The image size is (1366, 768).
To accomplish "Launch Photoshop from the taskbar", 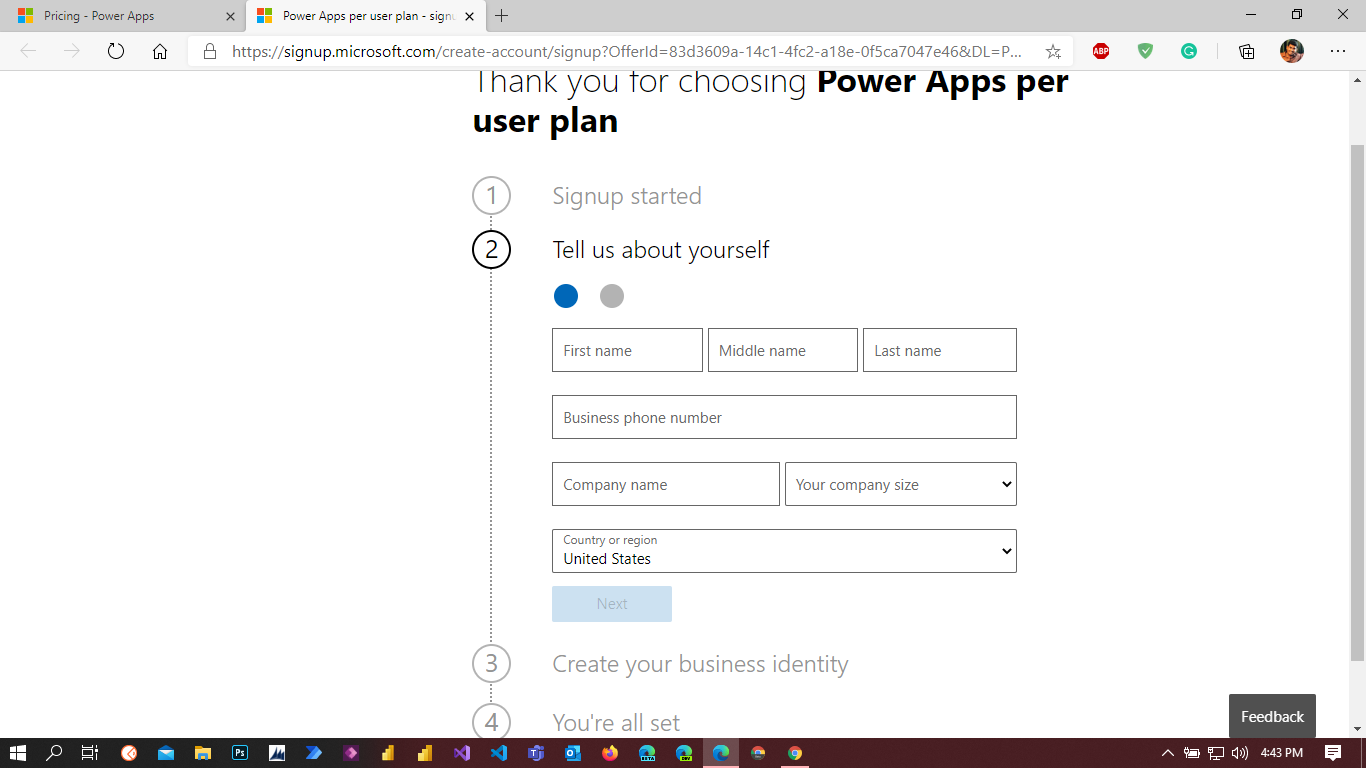I will (x=240, y=753).
